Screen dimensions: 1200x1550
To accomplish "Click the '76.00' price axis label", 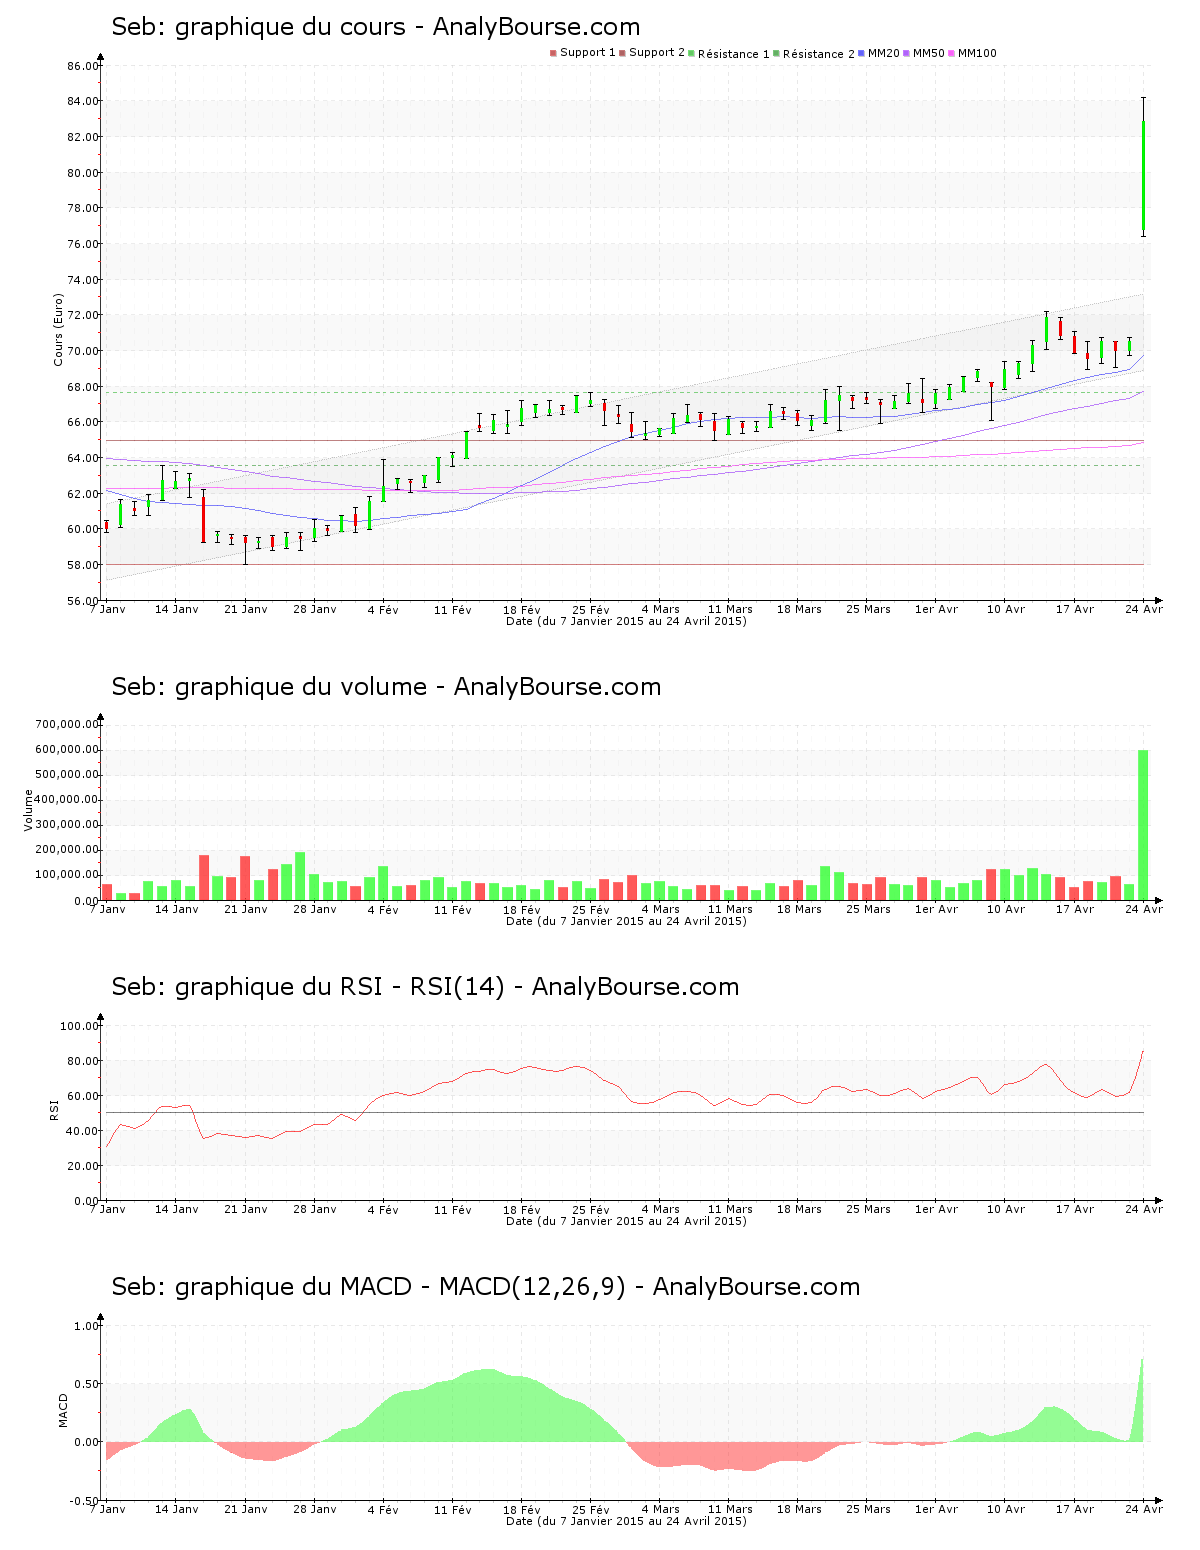I will click(x=83, y=244).
